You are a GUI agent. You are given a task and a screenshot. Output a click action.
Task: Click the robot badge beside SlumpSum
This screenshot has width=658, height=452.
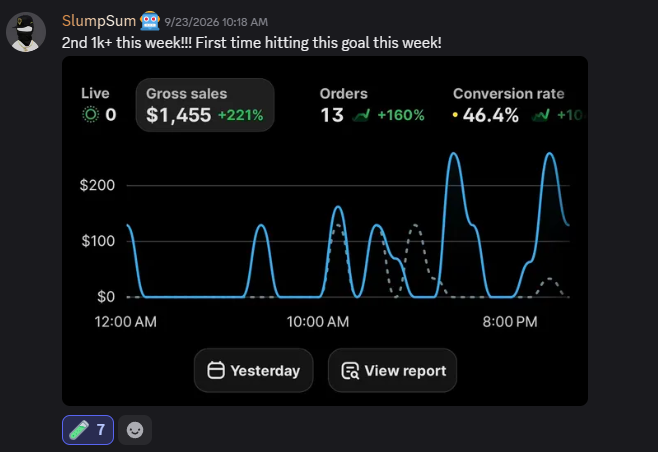point(150,21)
